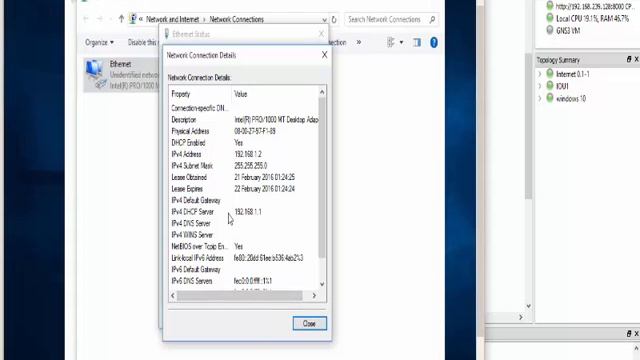Select the Description Intel PRO/1000 row
640x360 pixels.
pos(244,120)
